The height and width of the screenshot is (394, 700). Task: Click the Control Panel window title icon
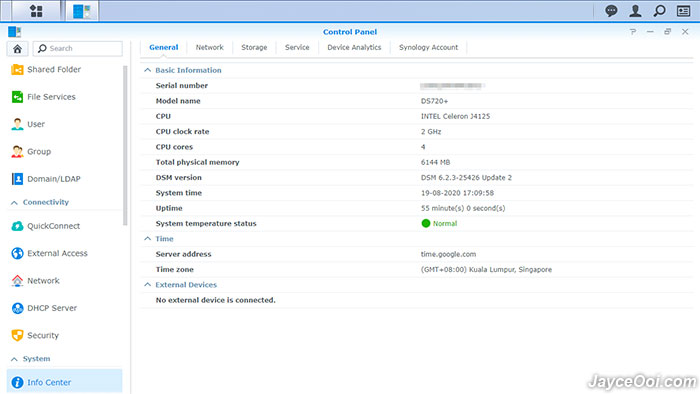point(14,31)
